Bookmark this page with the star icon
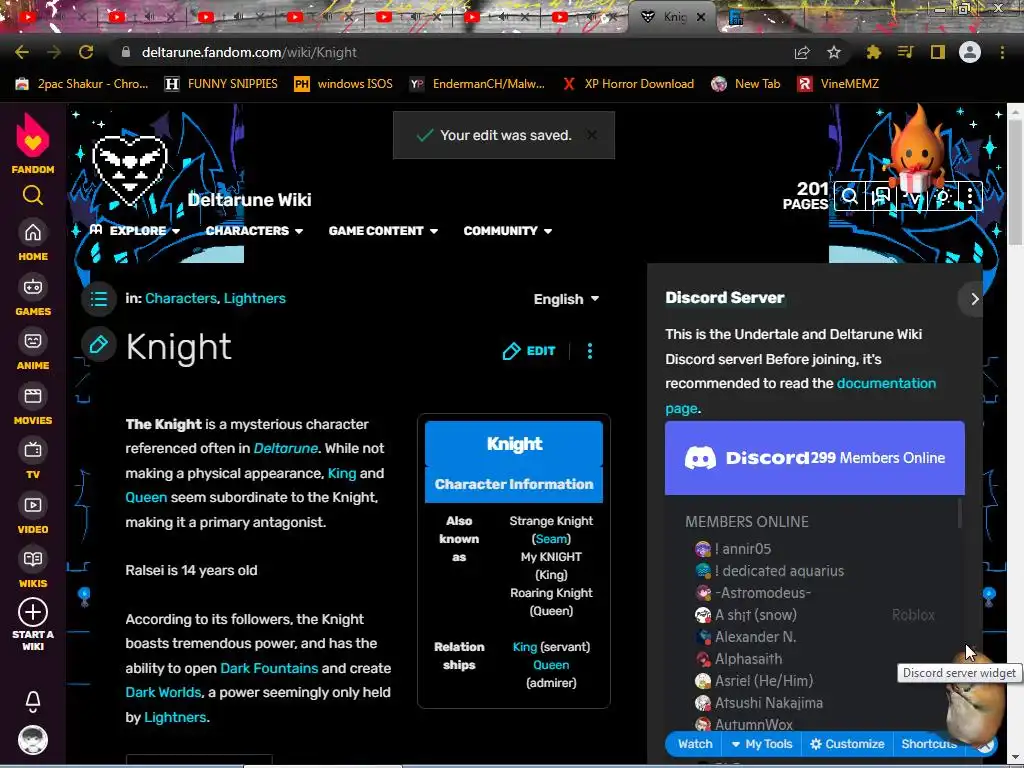The height and width of the screenshot is (768, 1024). (834, 52)
